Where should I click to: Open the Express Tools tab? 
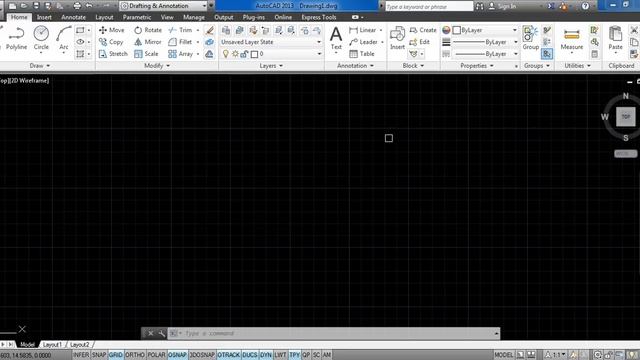point(319,17)
